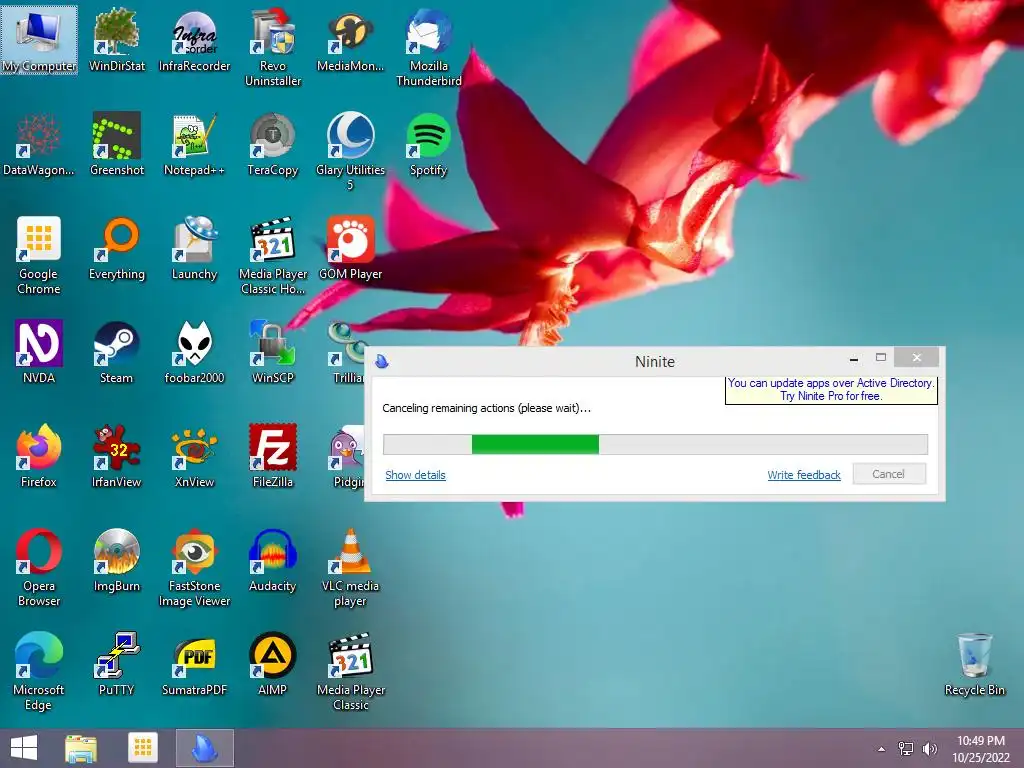1024x768 pixels.
Task: Click the yellow grid taskbar icon
Action: [x=142, y=748]
